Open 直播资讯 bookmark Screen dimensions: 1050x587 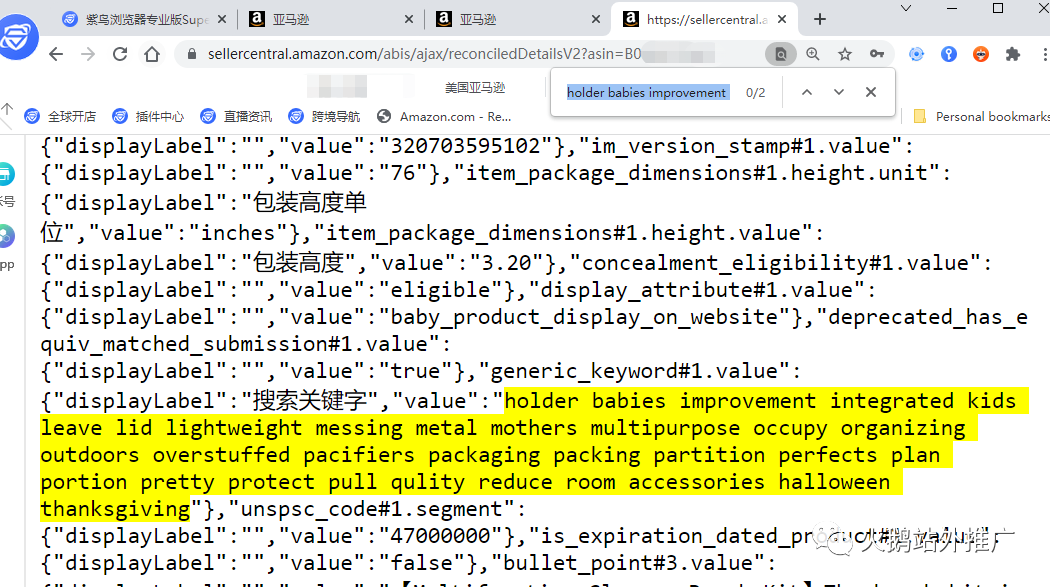[236, 116]
